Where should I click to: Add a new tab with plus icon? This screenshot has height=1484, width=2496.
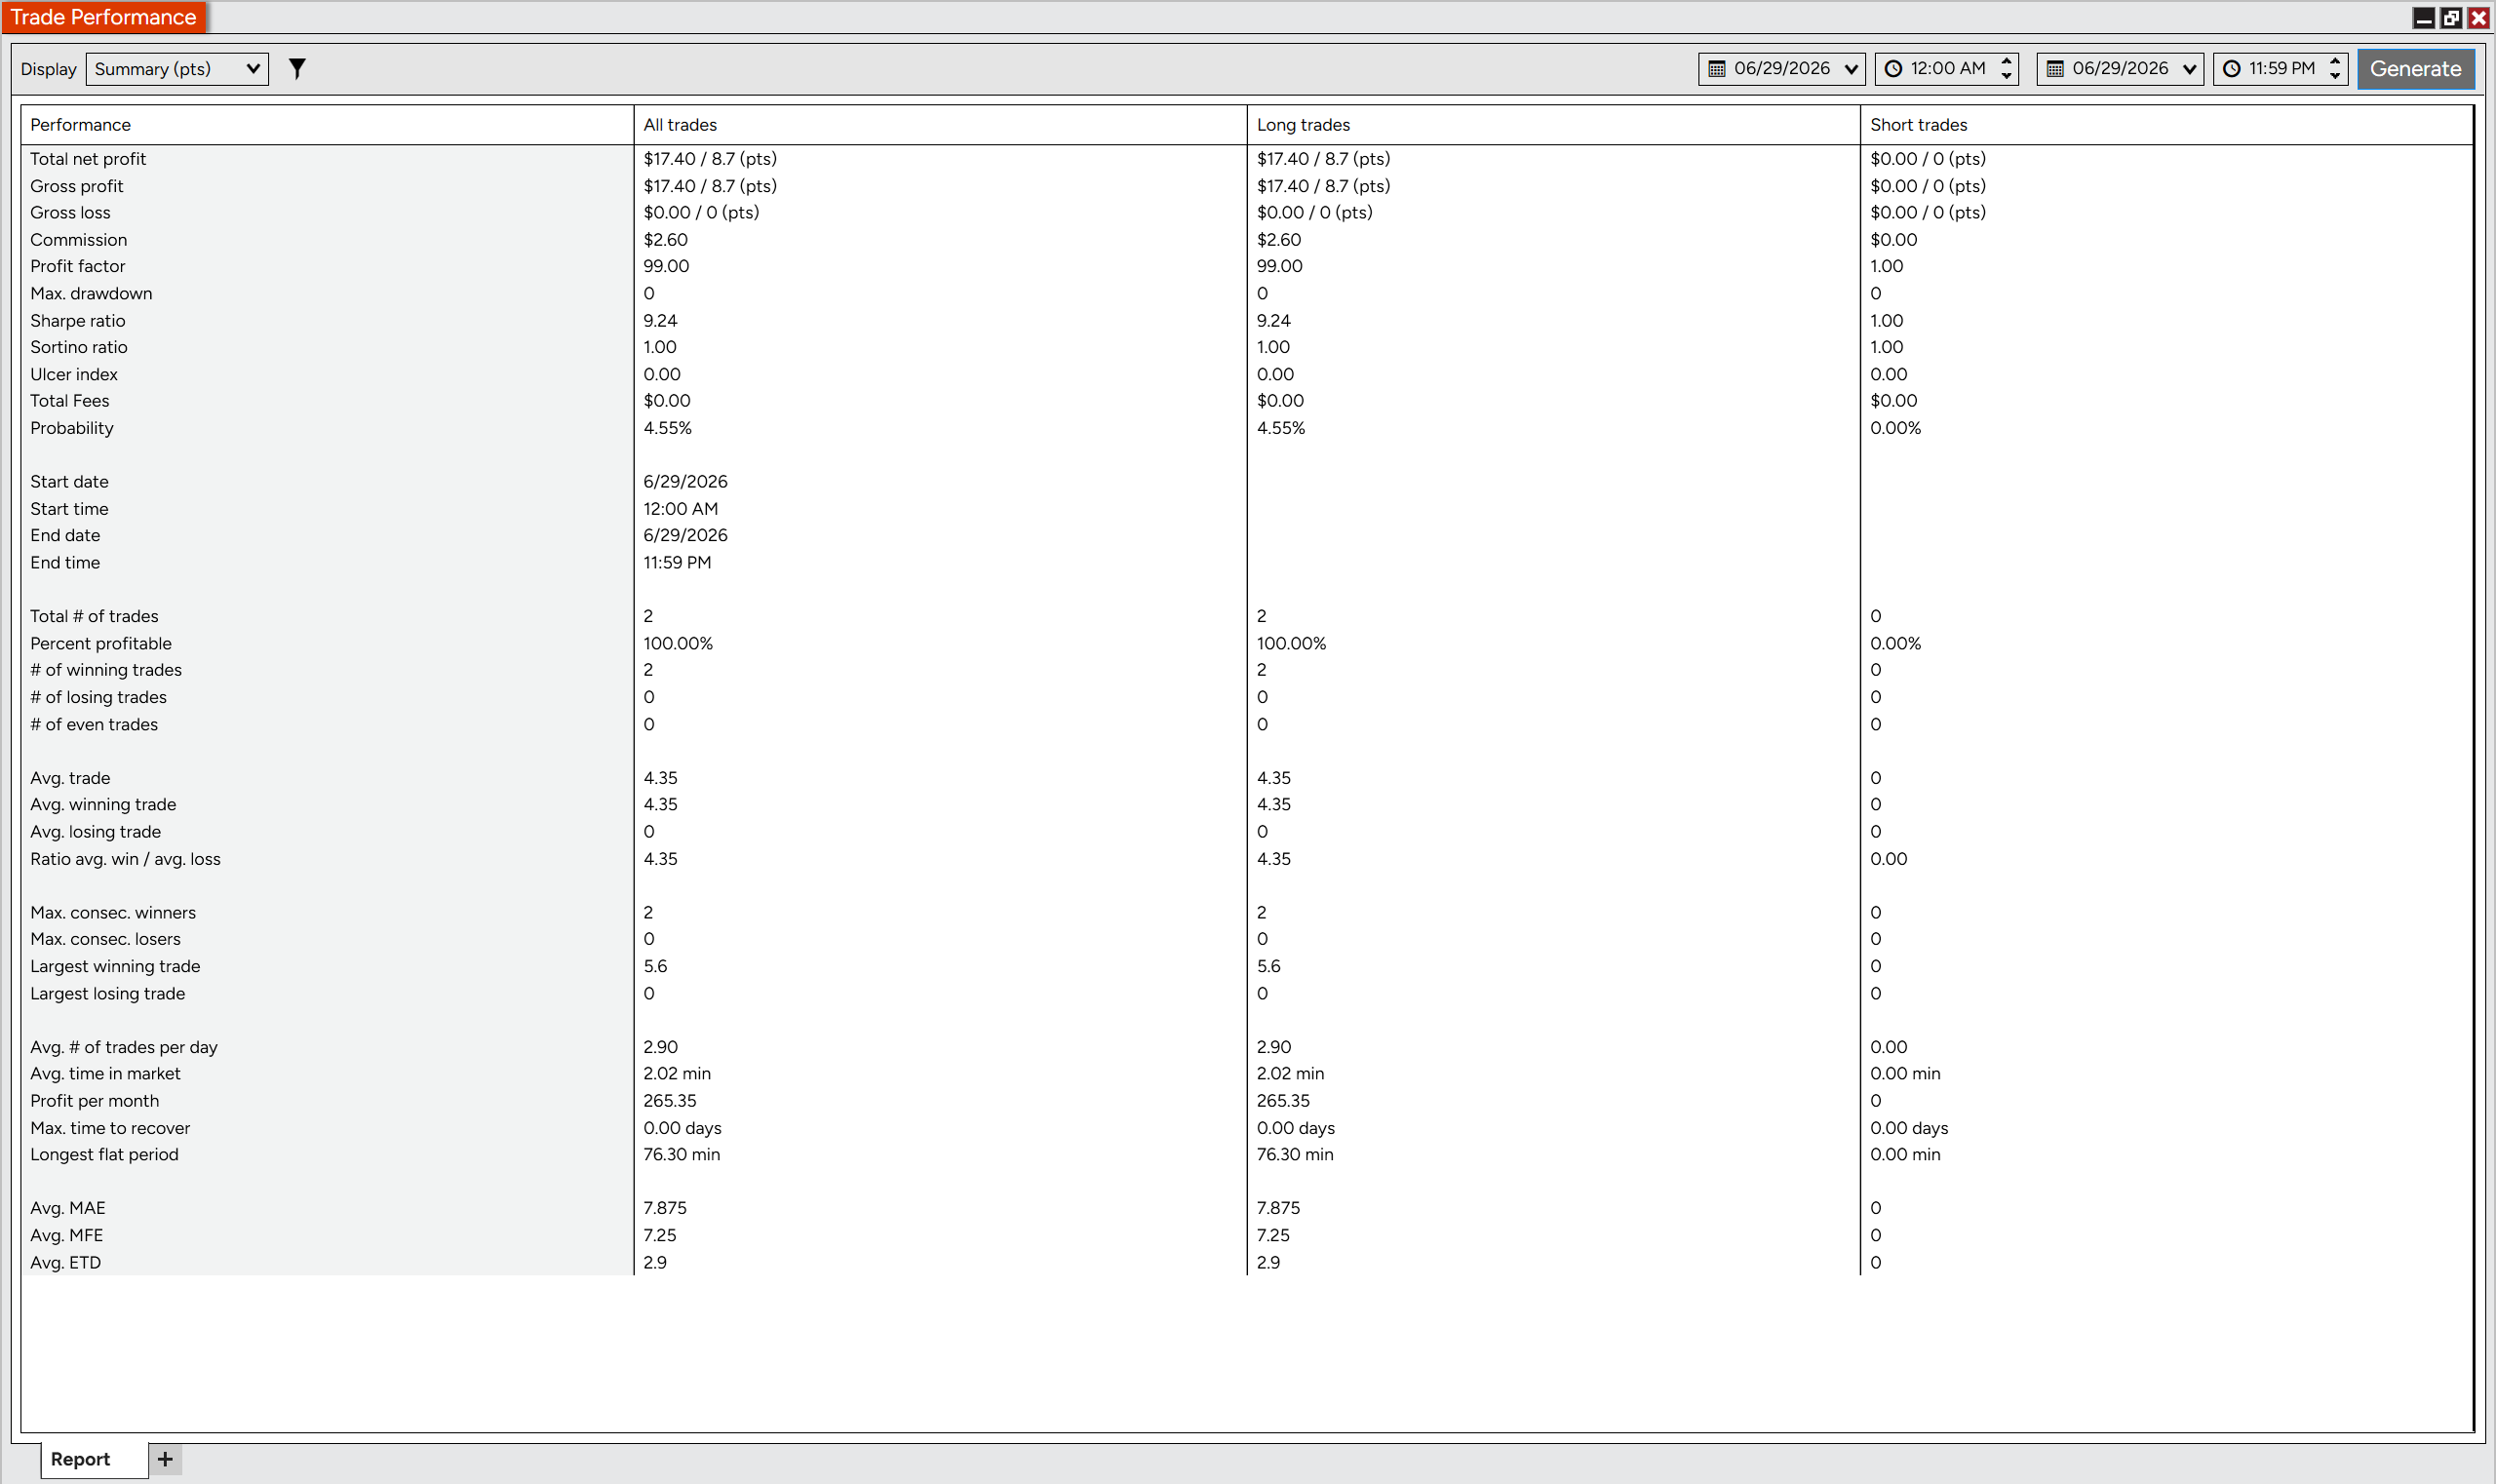point(165,1459)
